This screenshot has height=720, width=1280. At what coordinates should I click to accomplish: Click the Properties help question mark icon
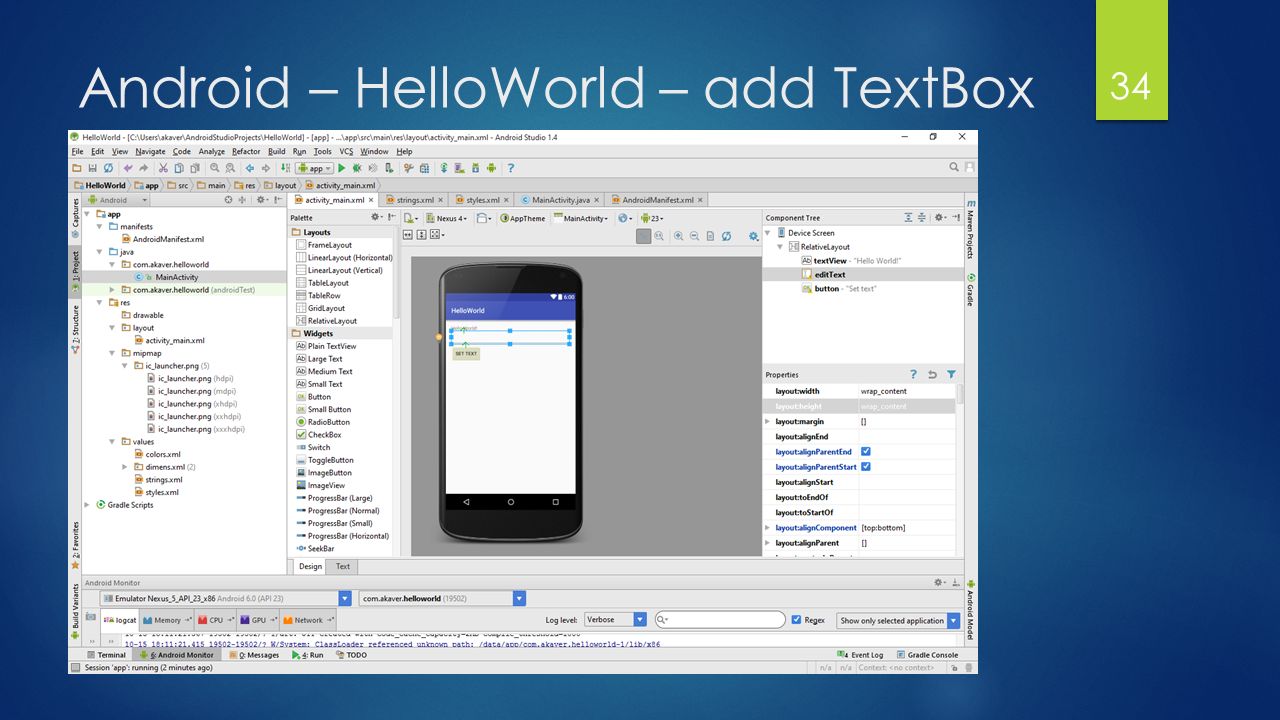pos(912,374)
